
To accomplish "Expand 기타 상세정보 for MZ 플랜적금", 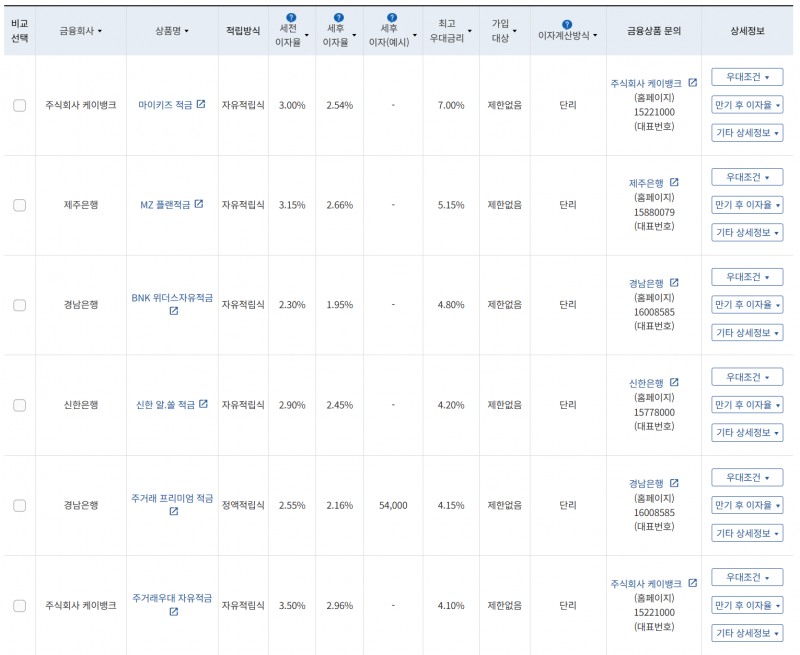I will pyautogui.click(x=747, y=233).
